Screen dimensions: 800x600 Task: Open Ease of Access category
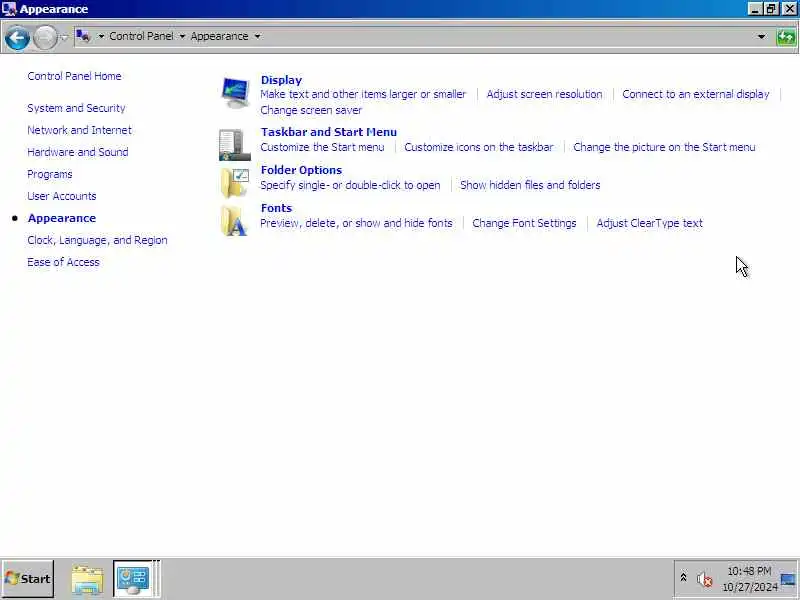pyautogui.click(x=63, y=262)
